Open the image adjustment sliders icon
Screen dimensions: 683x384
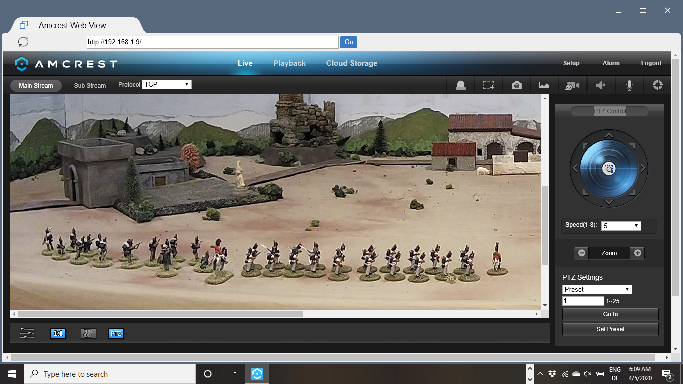27,333
